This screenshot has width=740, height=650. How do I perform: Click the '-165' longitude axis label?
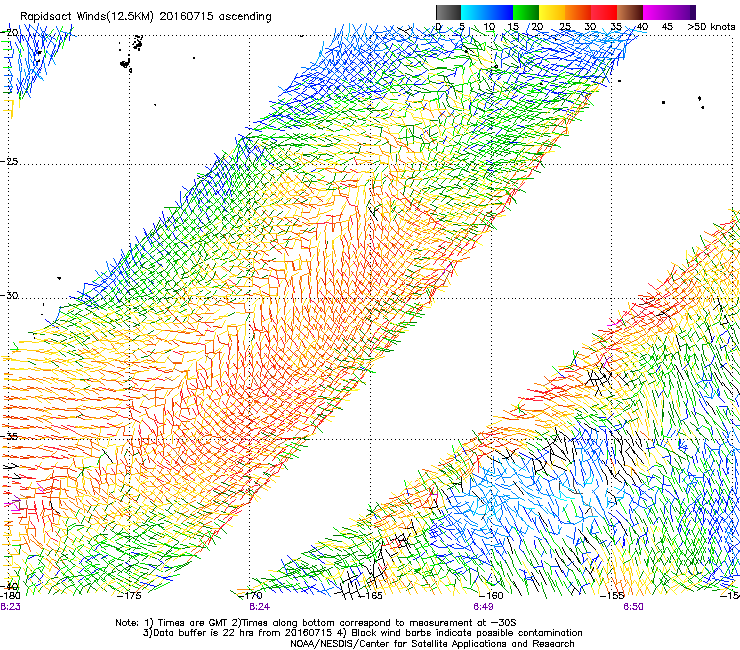(370, 596)
